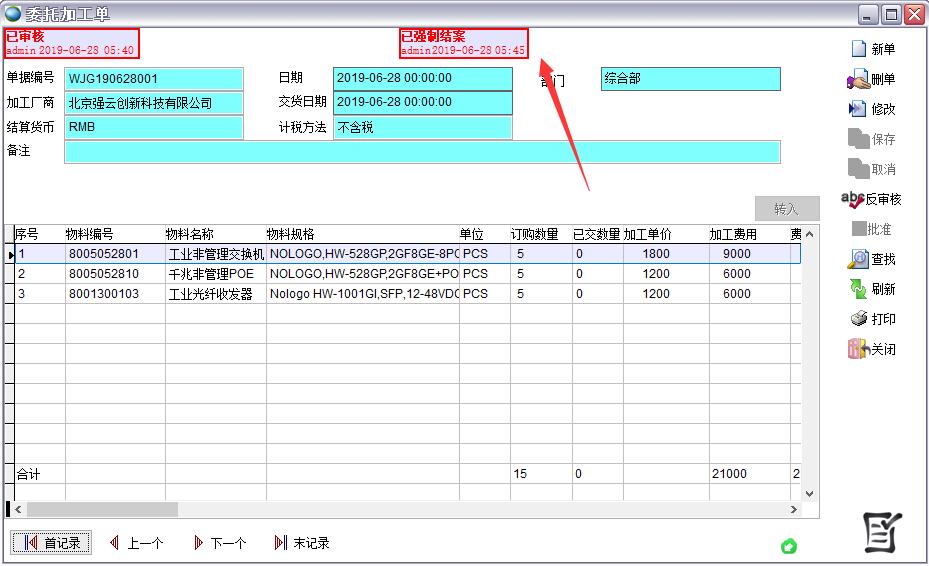This screenshot has width=929, height=566.
Task: Go to 上一个 (previous record)
Action: [136, 543]
